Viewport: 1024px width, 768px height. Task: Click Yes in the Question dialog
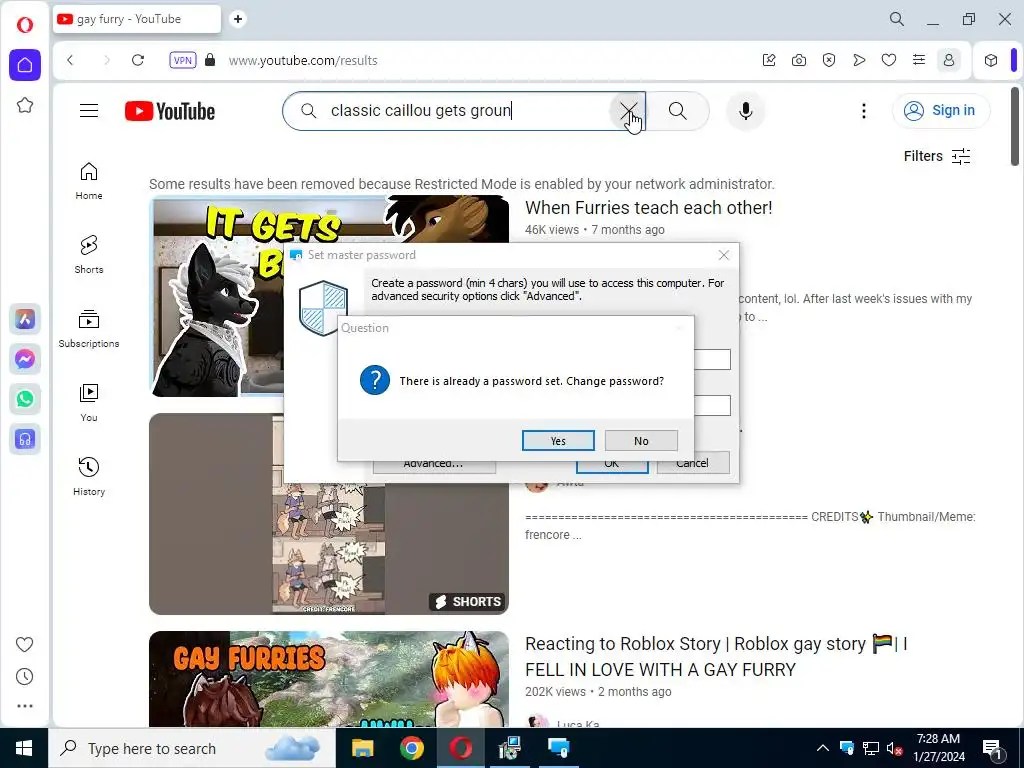[x=558, y=441]
